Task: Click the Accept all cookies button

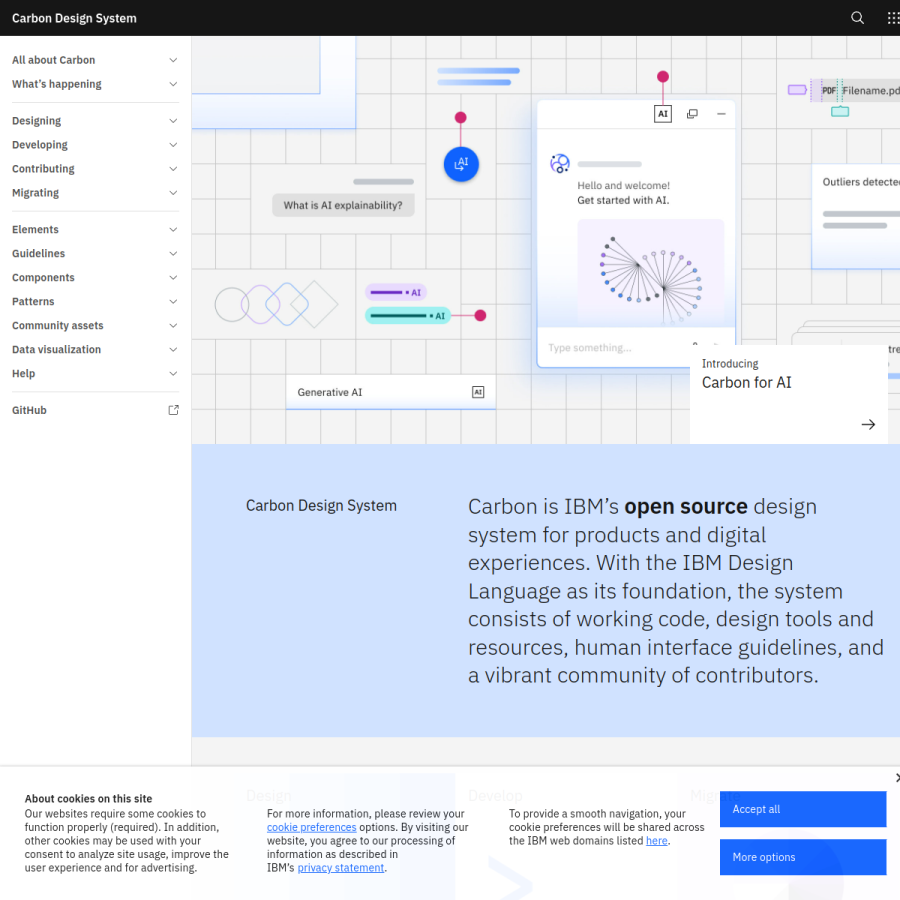Action: 802,809
